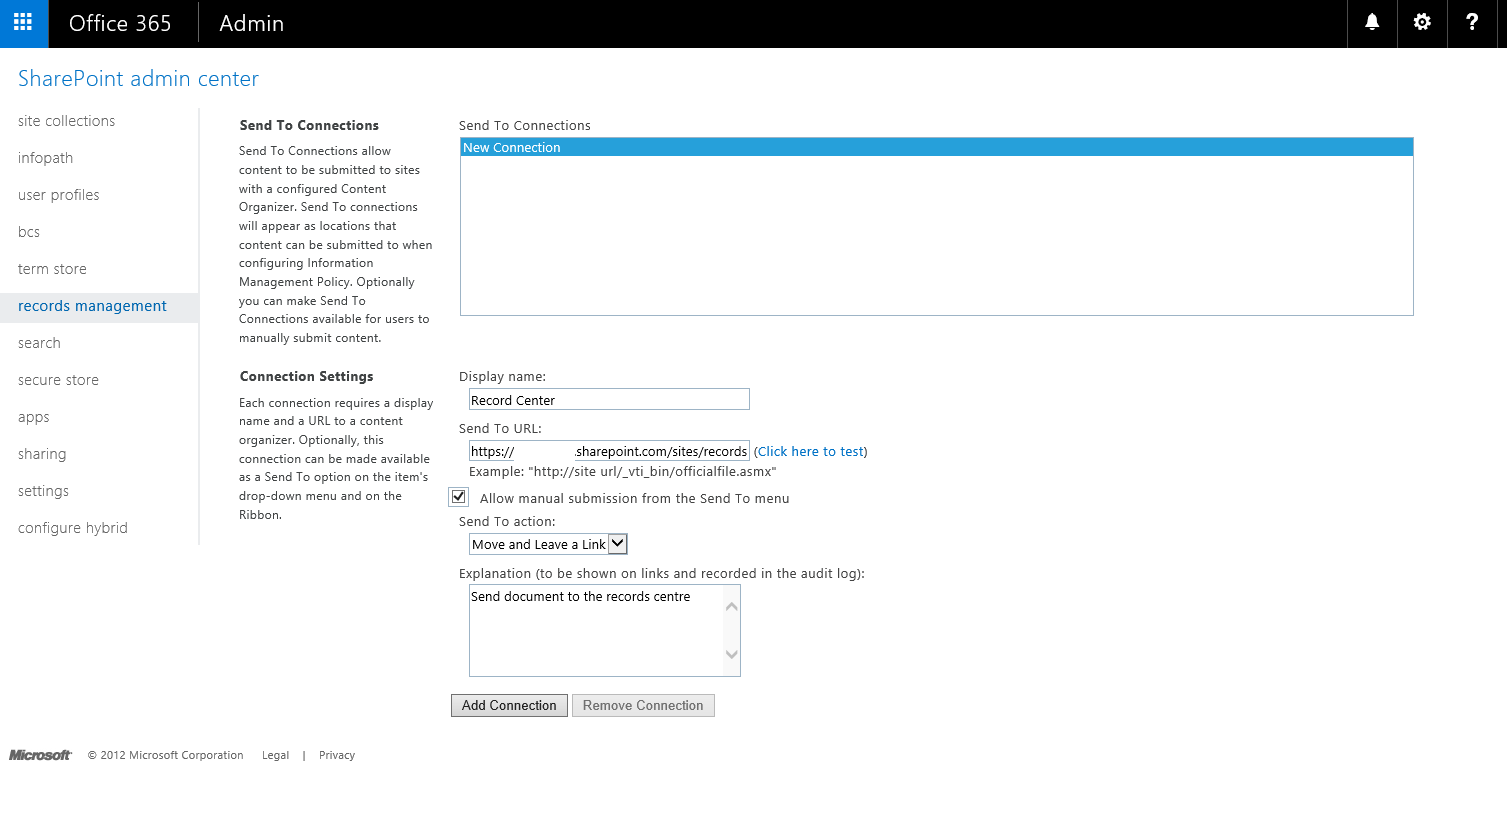The height and width of the screenshot is (816, 1507).
Task: Open configure hybrid section
Action: click(x=72, y=528)
